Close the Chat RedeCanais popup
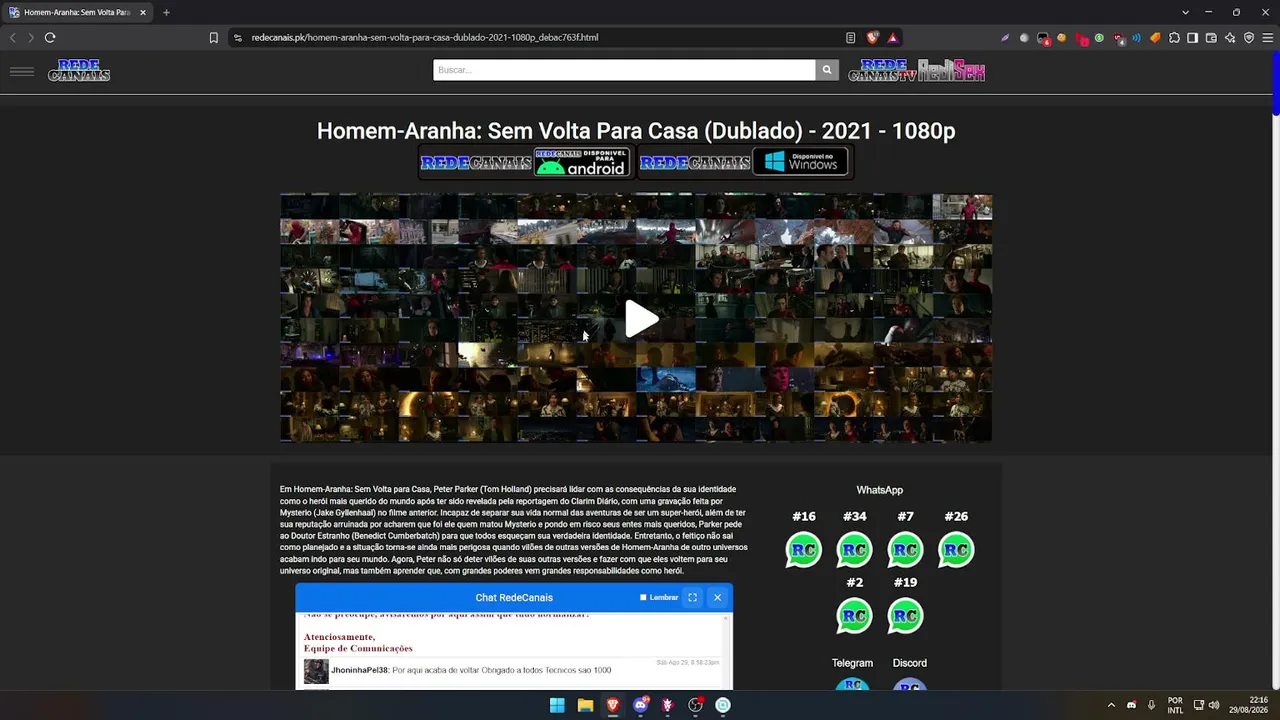The width and height of the screenshot is (1280, 720). click(x=717, y=598)
